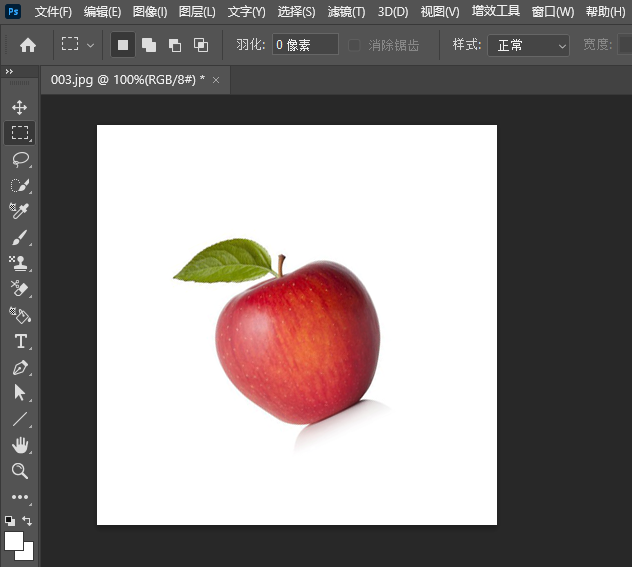The width and height of the screenshot is (632, 567).
Task: Select the Horizontal Type tool
Action: (19, 341)
